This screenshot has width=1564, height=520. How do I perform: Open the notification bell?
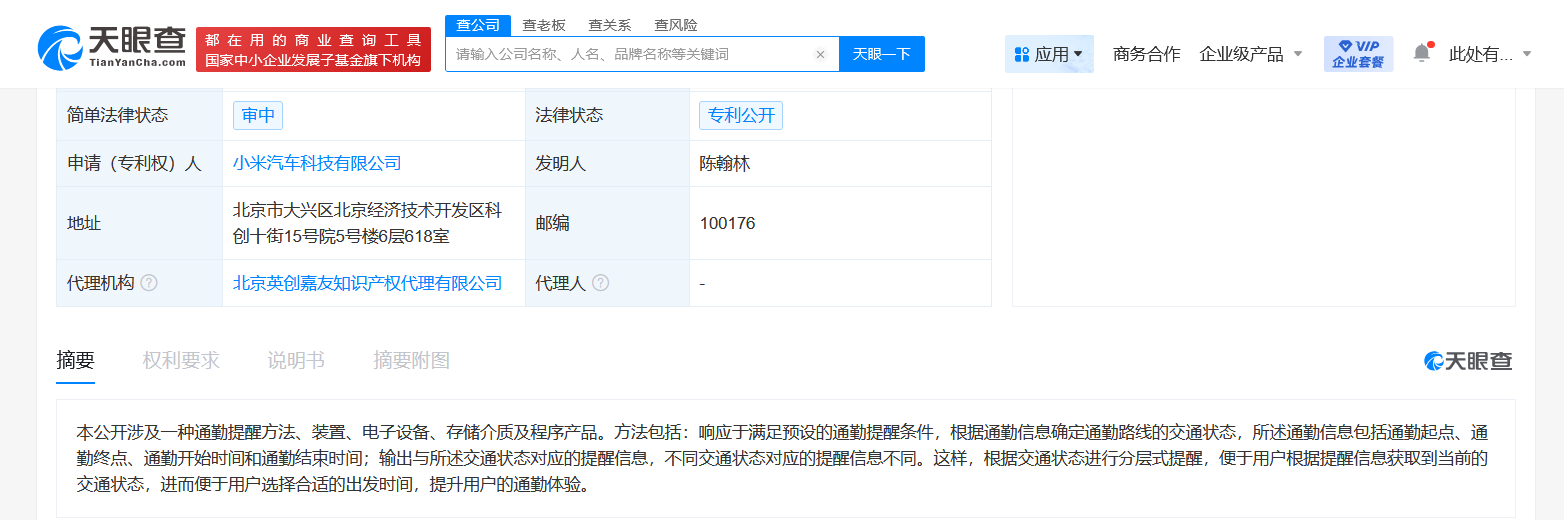tap(1421, 53)
